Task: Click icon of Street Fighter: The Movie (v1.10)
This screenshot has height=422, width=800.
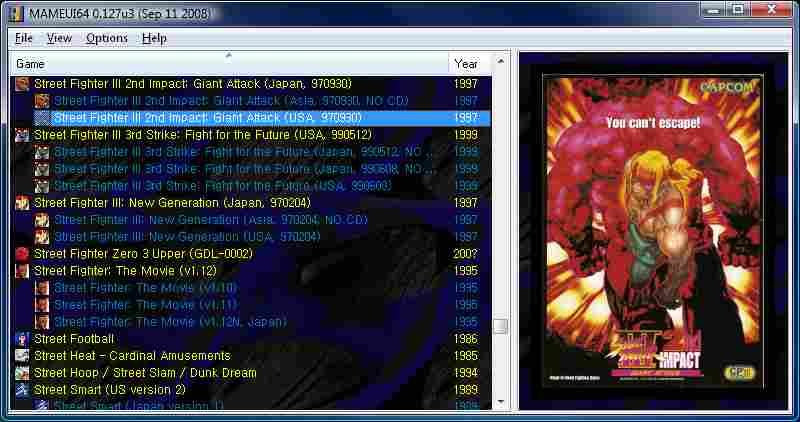Action: pyautogui.click(x=42, y=288)
